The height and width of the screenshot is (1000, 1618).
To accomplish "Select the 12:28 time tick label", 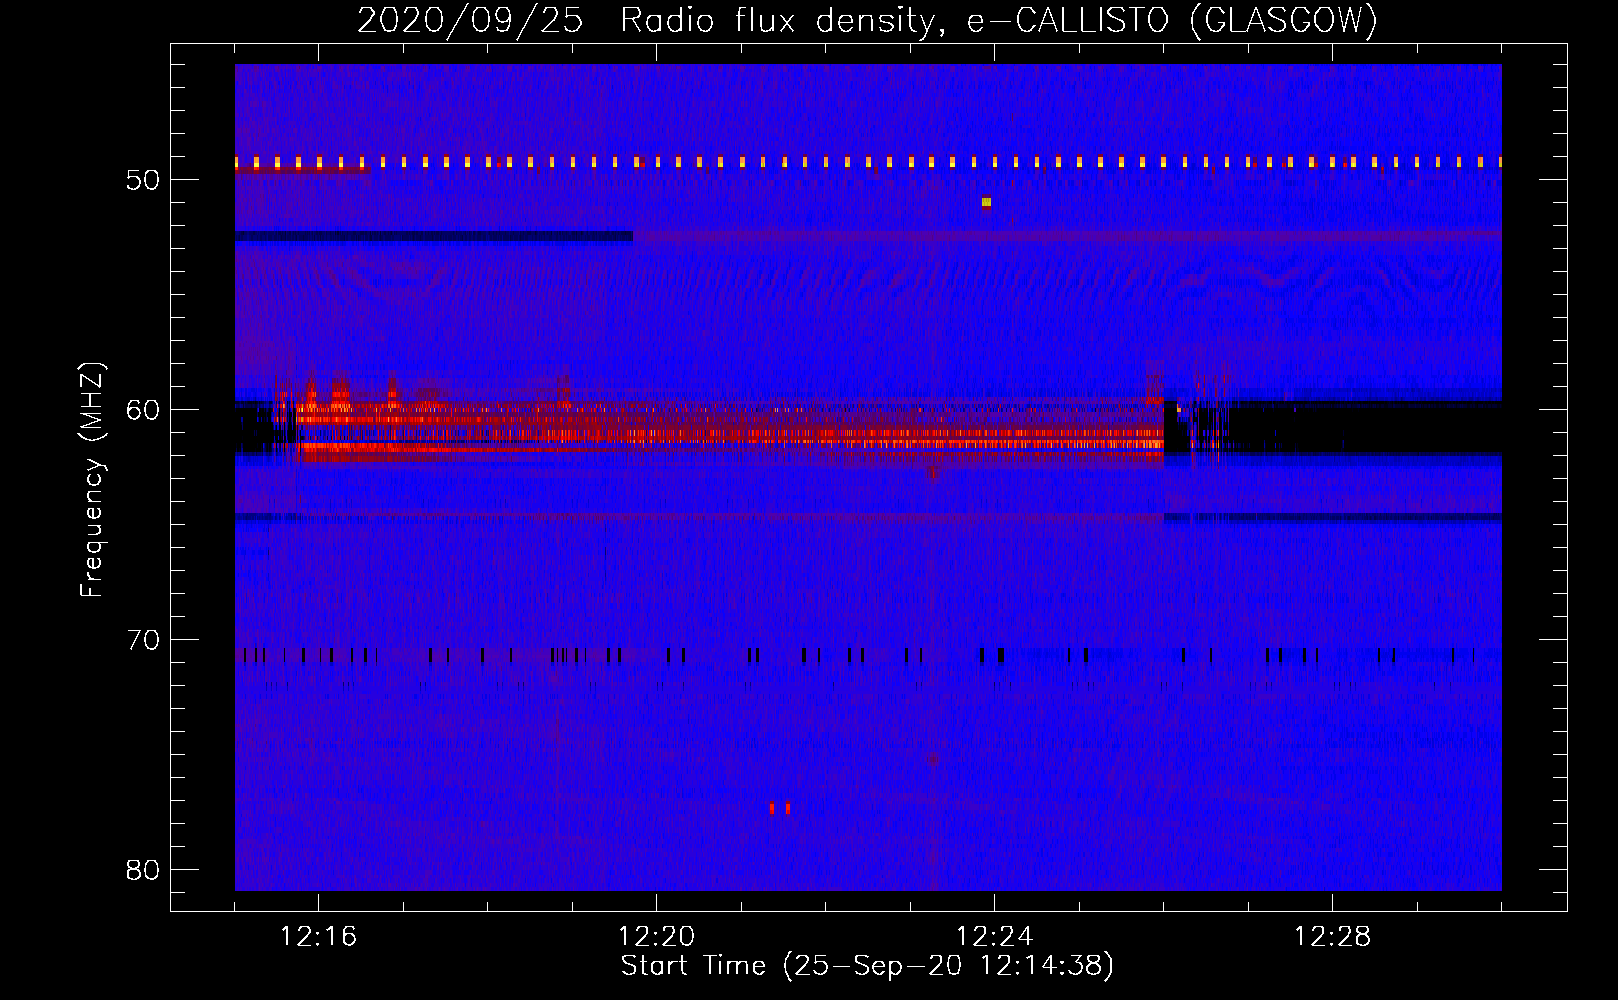I will pos(1332,937).
